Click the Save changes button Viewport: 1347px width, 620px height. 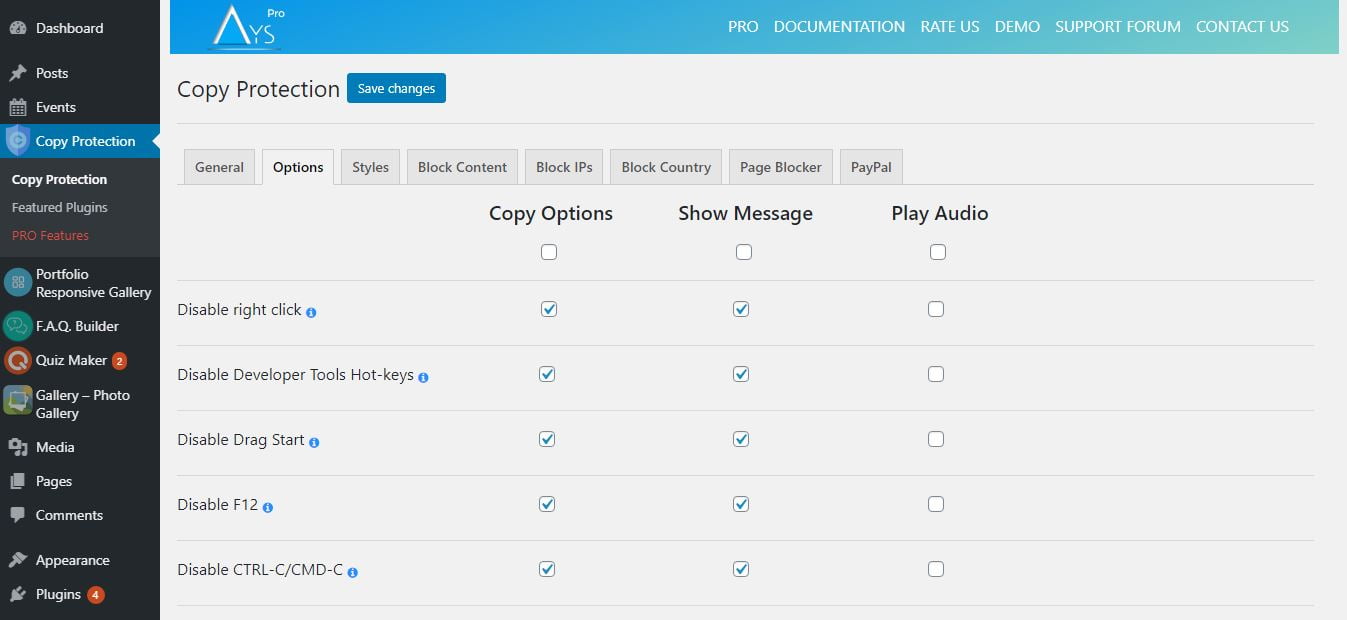click(396, 88)
